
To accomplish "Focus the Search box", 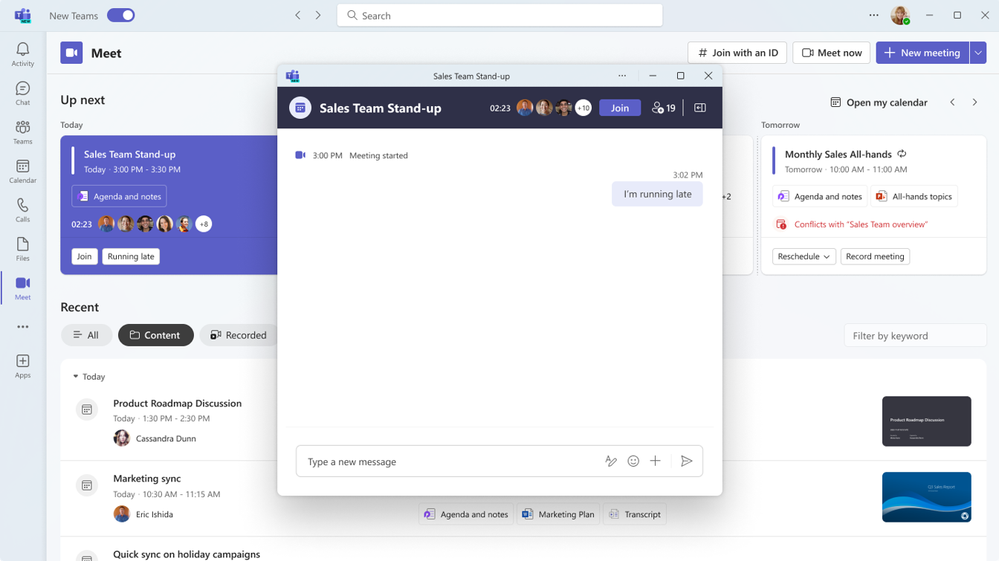I will pos(500,15).
